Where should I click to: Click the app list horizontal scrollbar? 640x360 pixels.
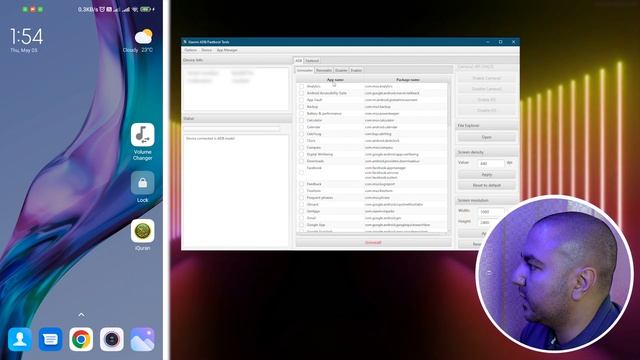coord(372,234)
